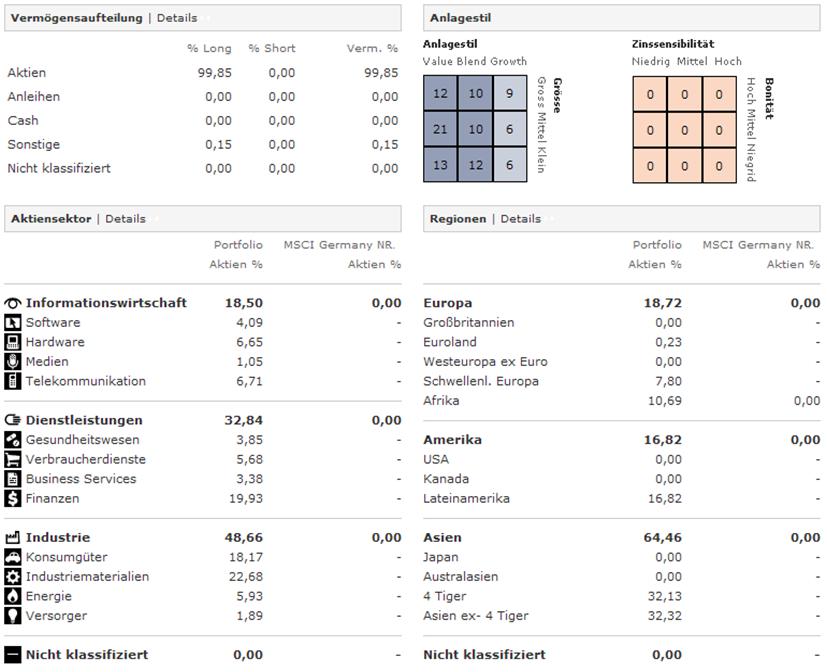
Task: Select the Verbraucherdienste cart icon
Action: [x=13, y=459]
